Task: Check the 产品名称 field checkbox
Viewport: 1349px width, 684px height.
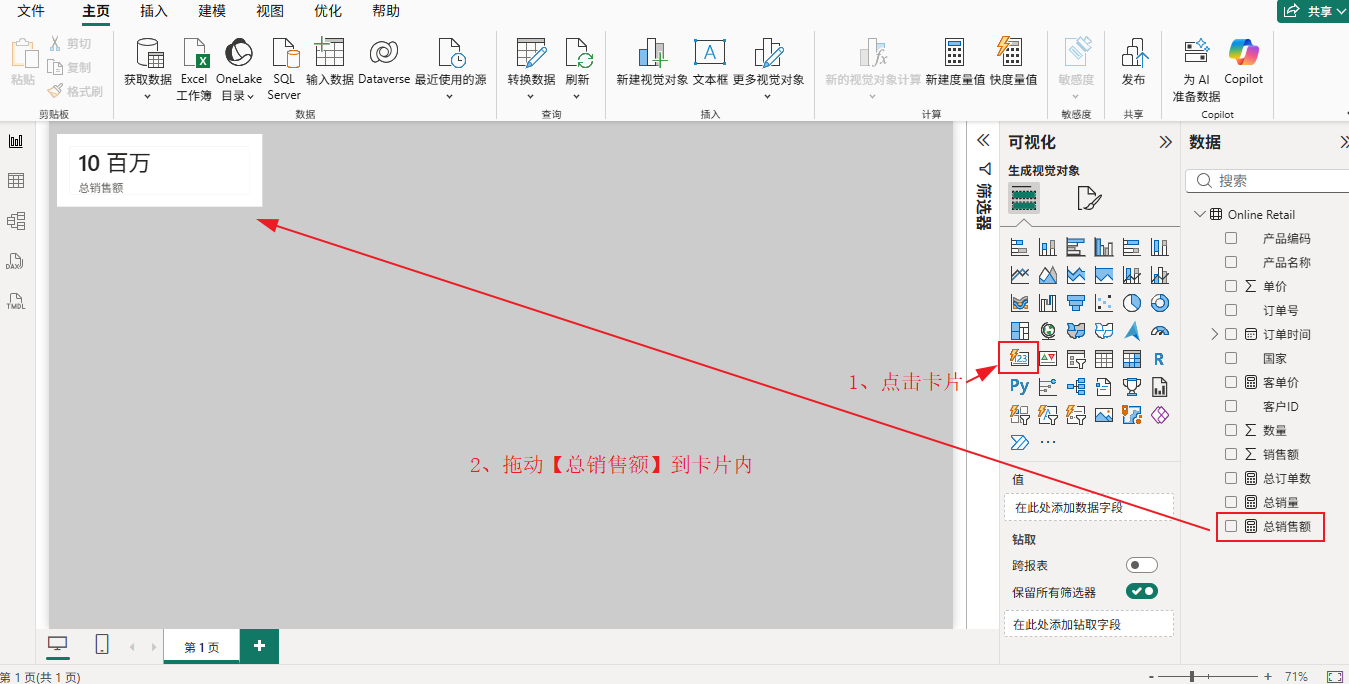Action: tap(1231, 262)
